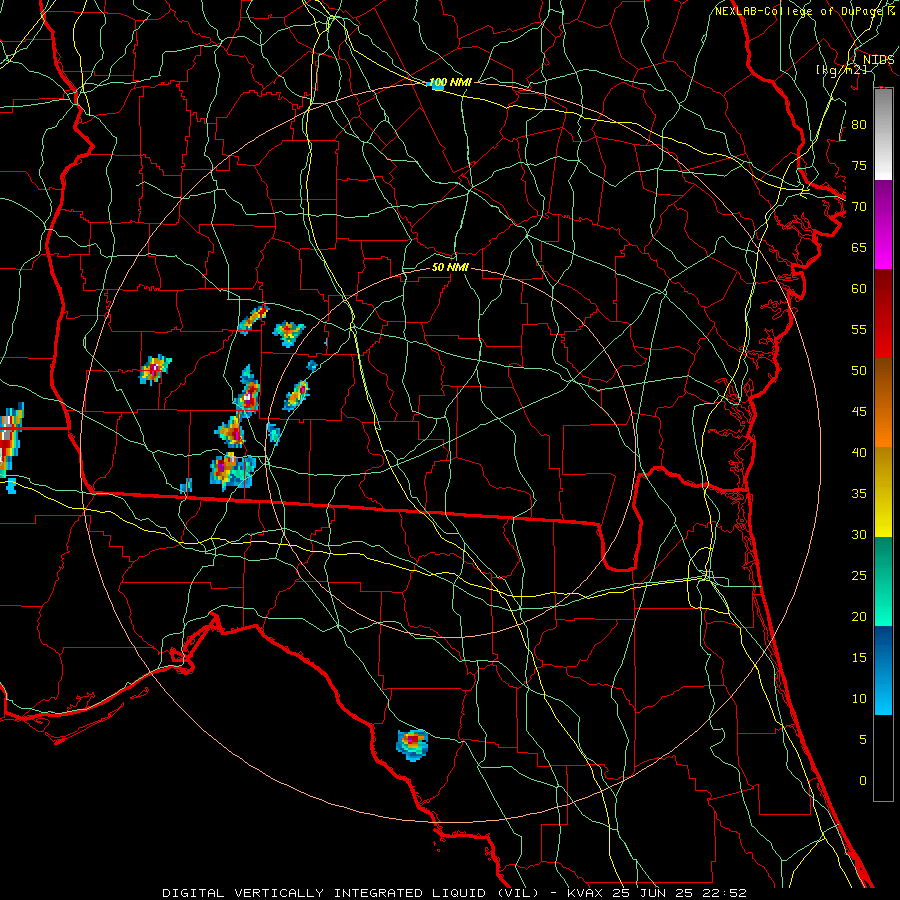Viewport: 900px width, 900px height.
Task: Click the [kg/m2] units label
Action: coord(841,70)
